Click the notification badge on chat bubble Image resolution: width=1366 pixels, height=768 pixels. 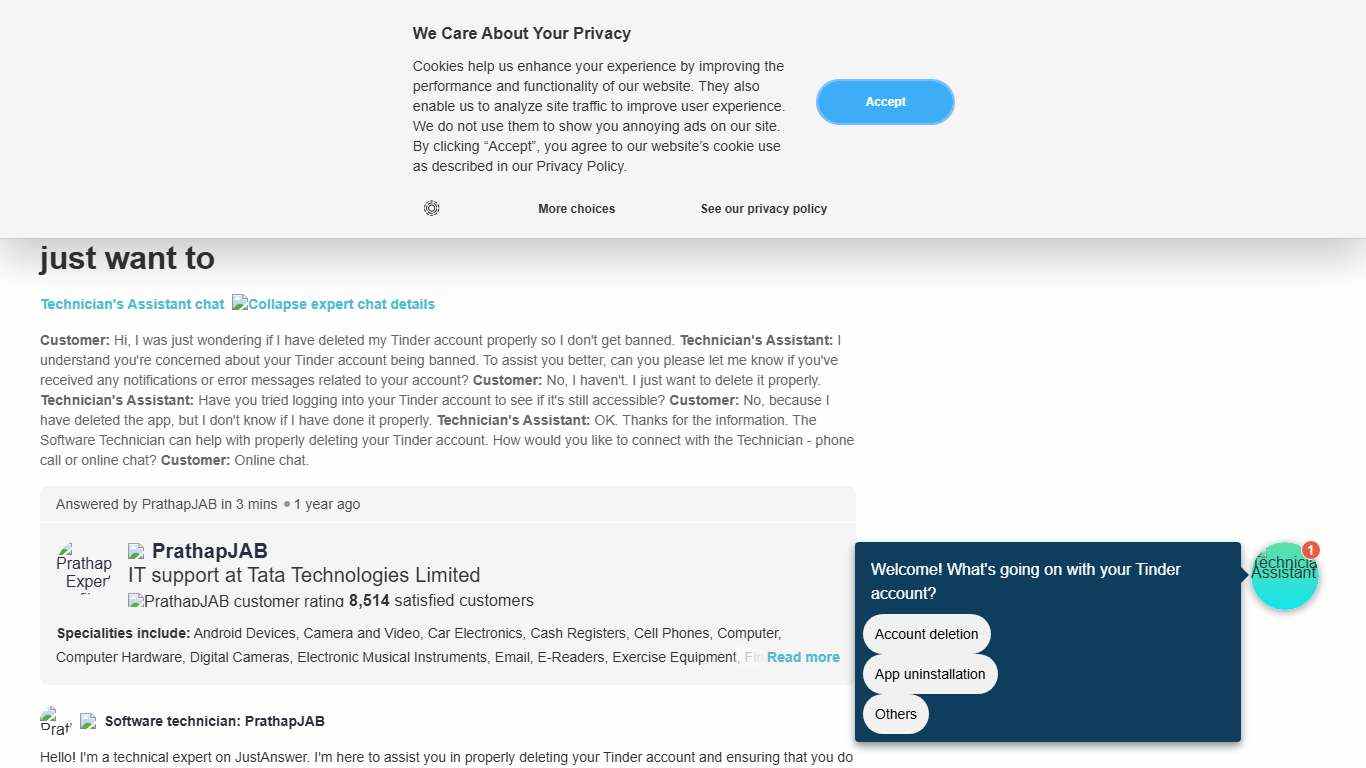[x=1311, y=550]
